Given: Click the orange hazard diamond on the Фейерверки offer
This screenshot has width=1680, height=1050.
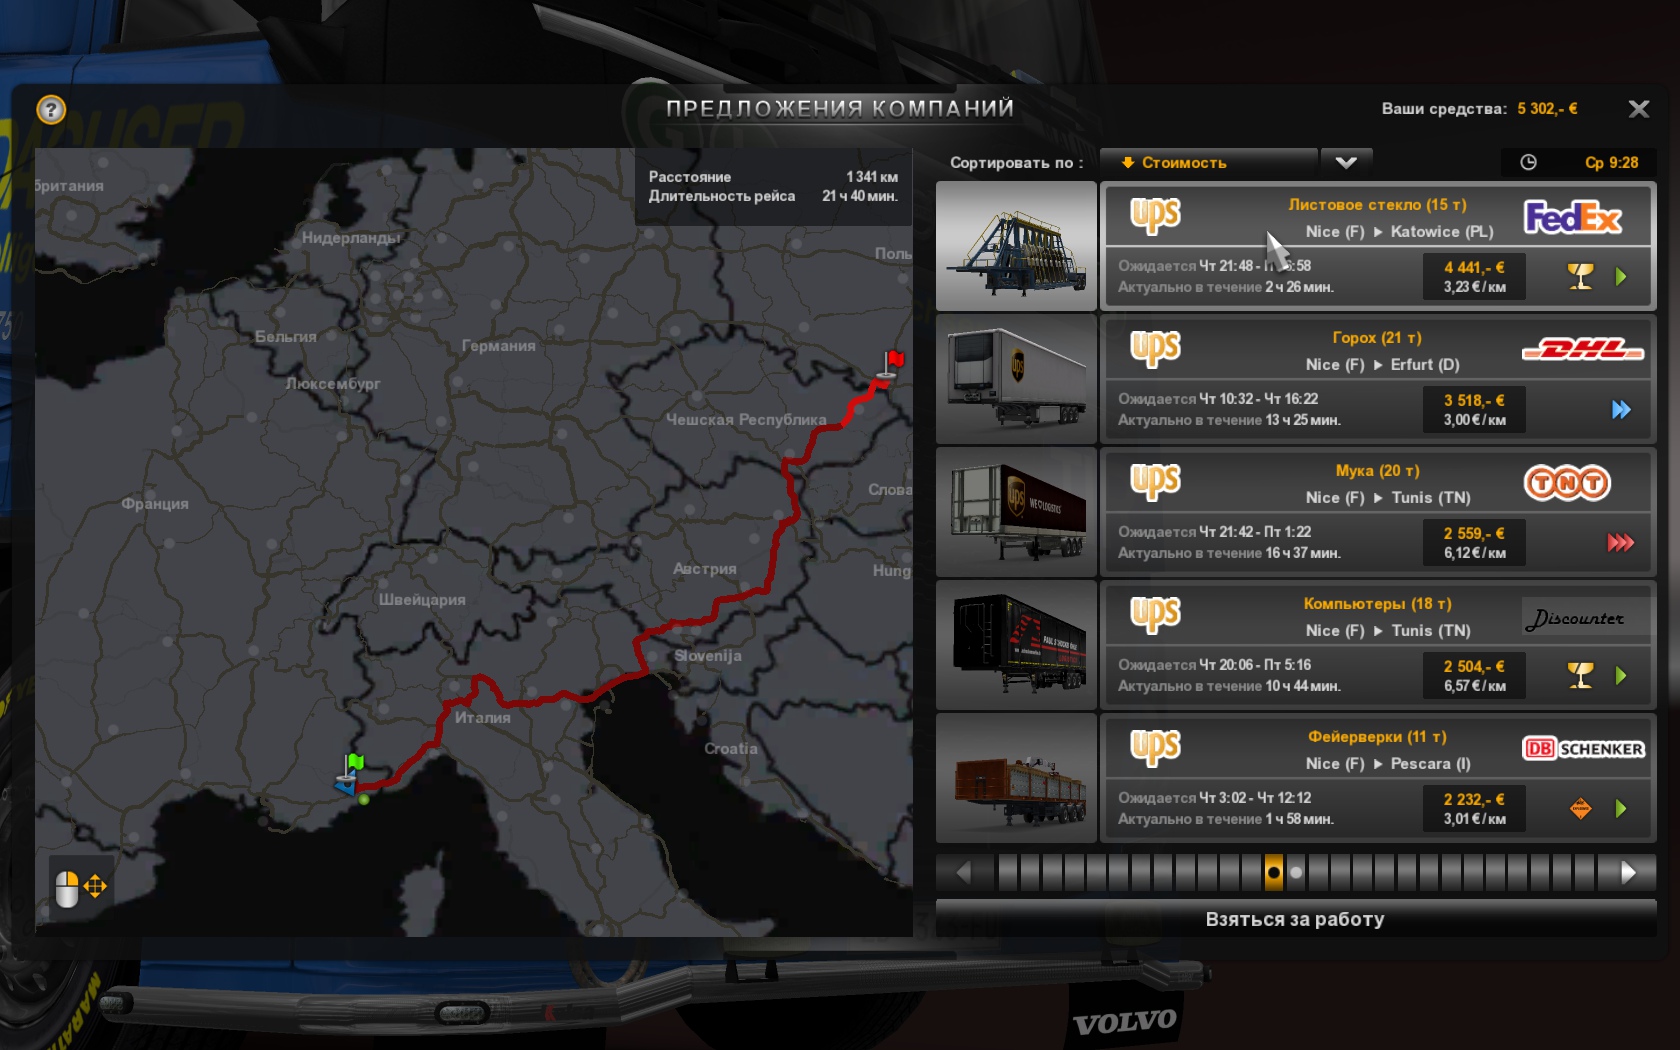Looking at the screenshot, I should pyautogui.click(x=1580, y=808).
